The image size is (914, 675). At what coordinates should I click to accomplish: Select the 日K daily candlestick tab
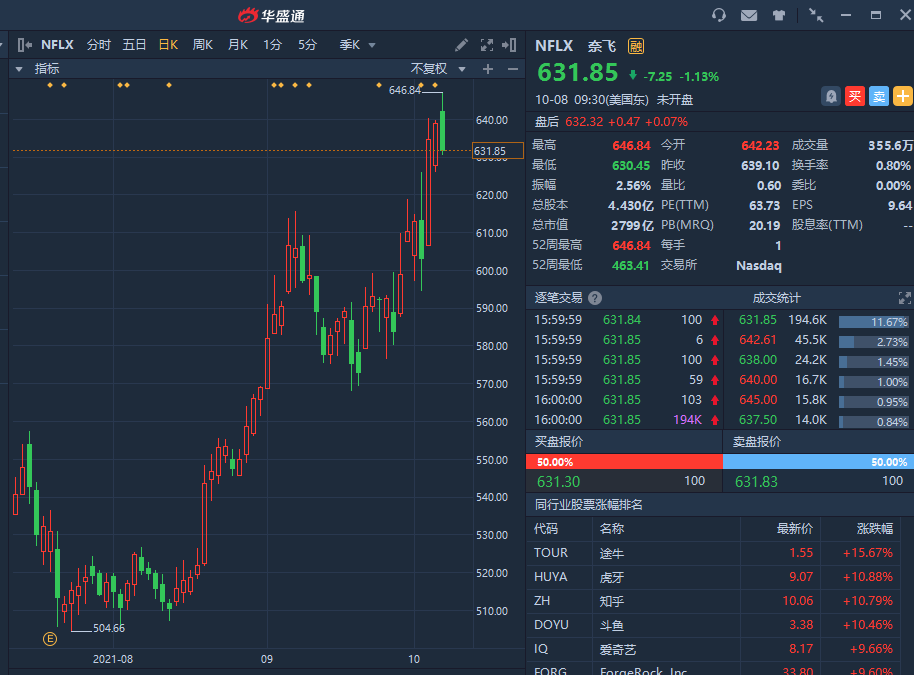point(168,45)
